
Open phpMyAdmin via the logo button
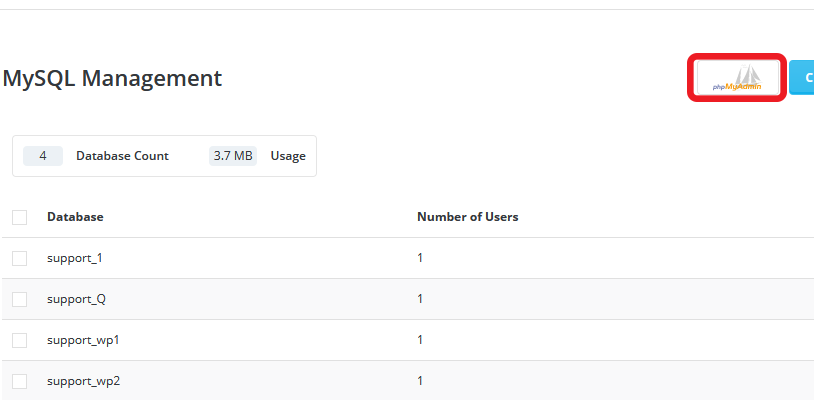pos(737,77)
